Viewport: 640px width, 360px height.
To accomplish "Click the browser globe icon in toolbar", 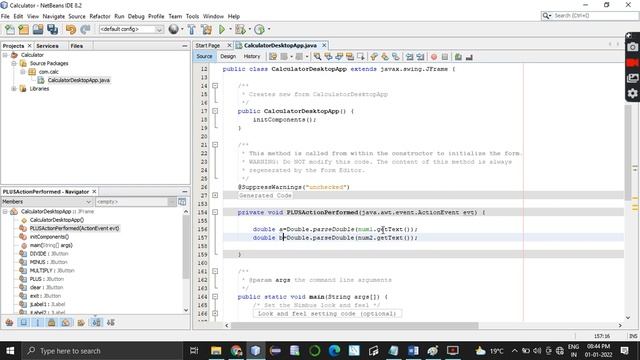I will point(173,29).
